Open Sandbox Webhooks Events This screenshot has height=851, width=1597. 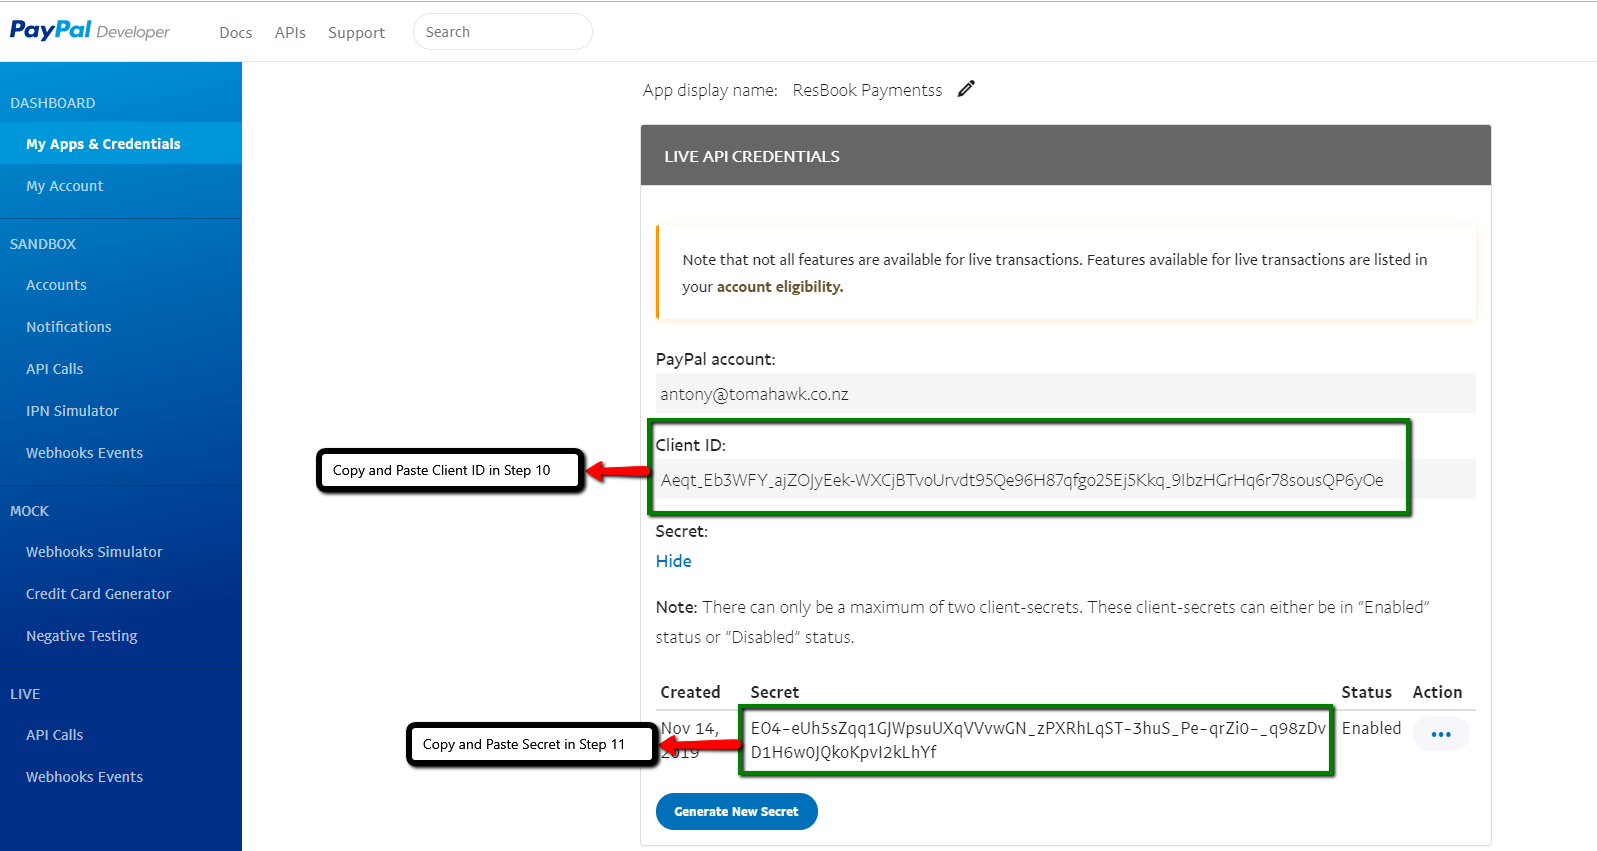[84, 453]
